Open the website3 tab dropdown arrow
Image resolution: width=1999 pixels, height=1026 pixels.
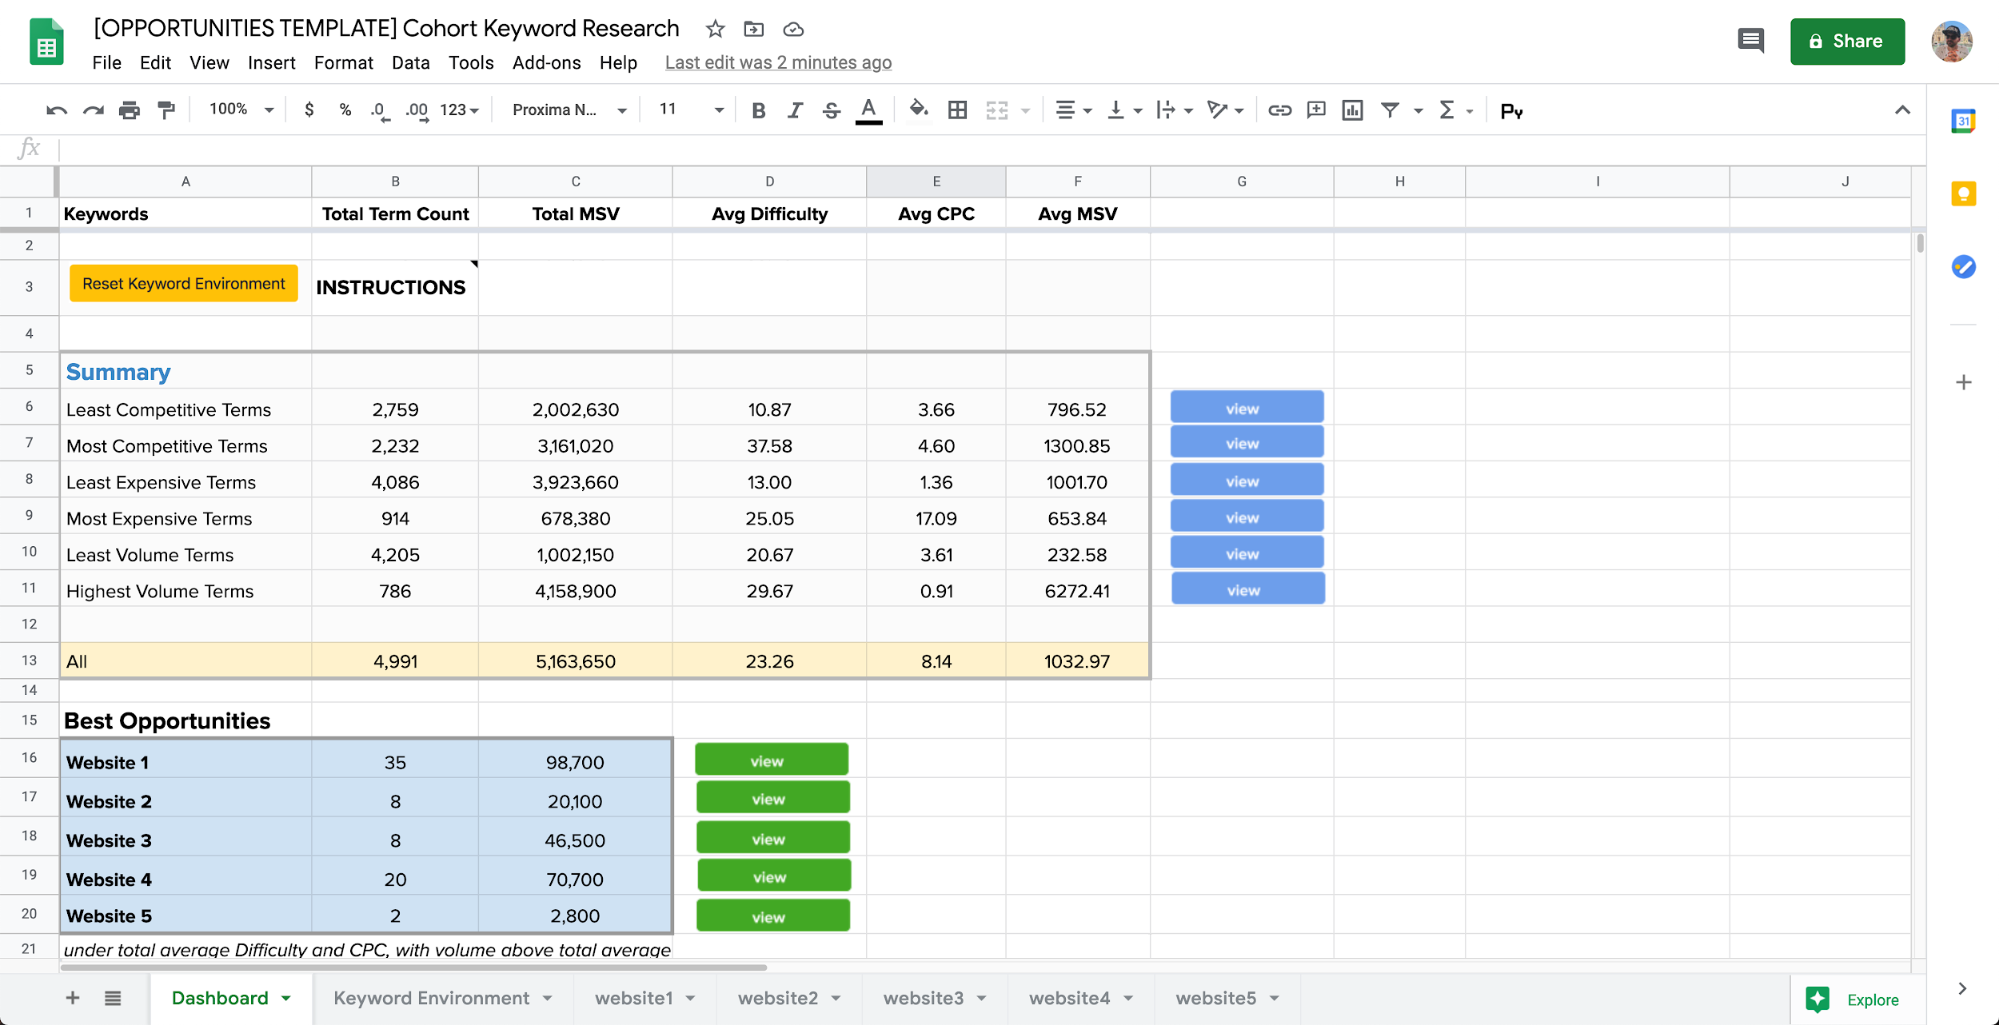click(981, 999)
